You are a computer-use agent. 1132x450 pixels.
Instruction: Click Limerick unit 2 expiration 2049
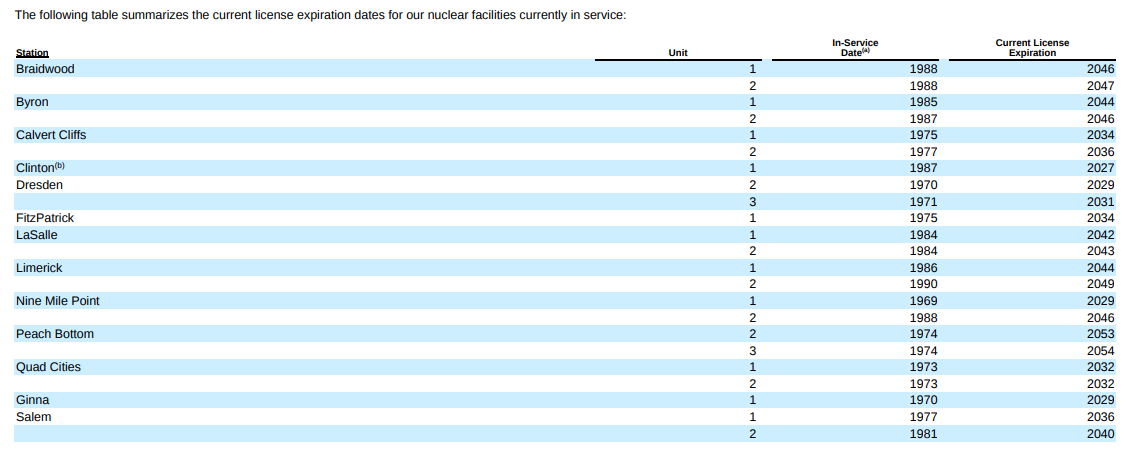1100,284
